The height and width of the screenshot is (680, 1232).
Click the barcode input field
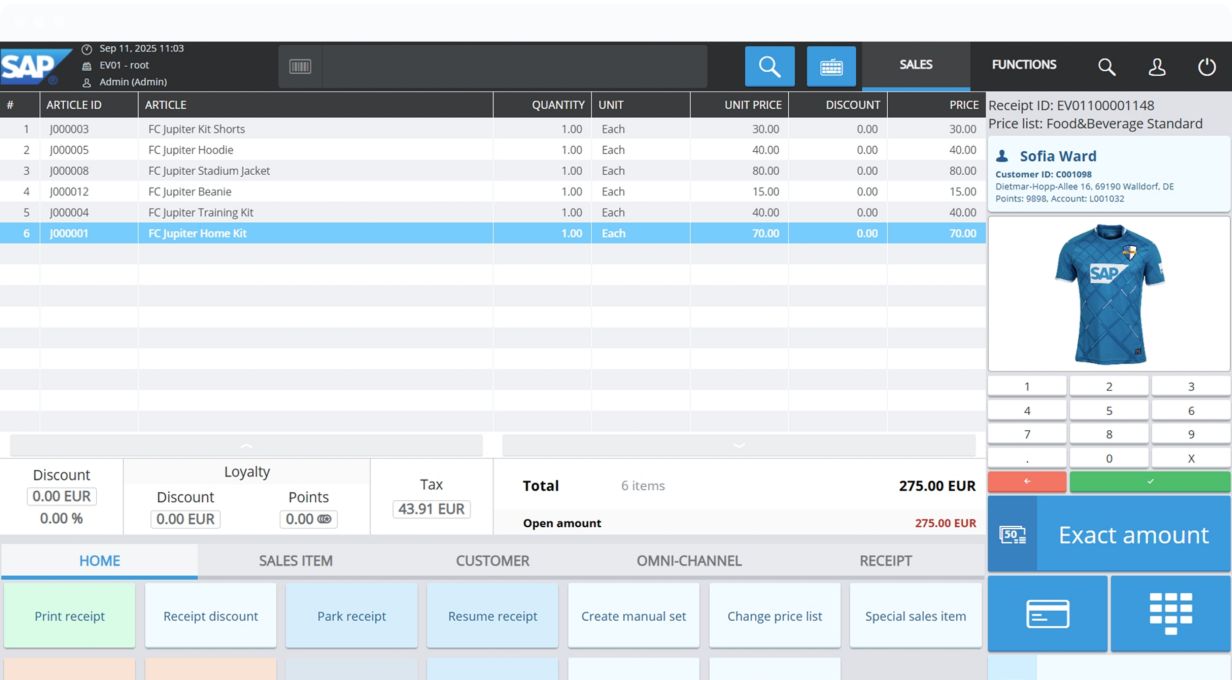(514, 66)
